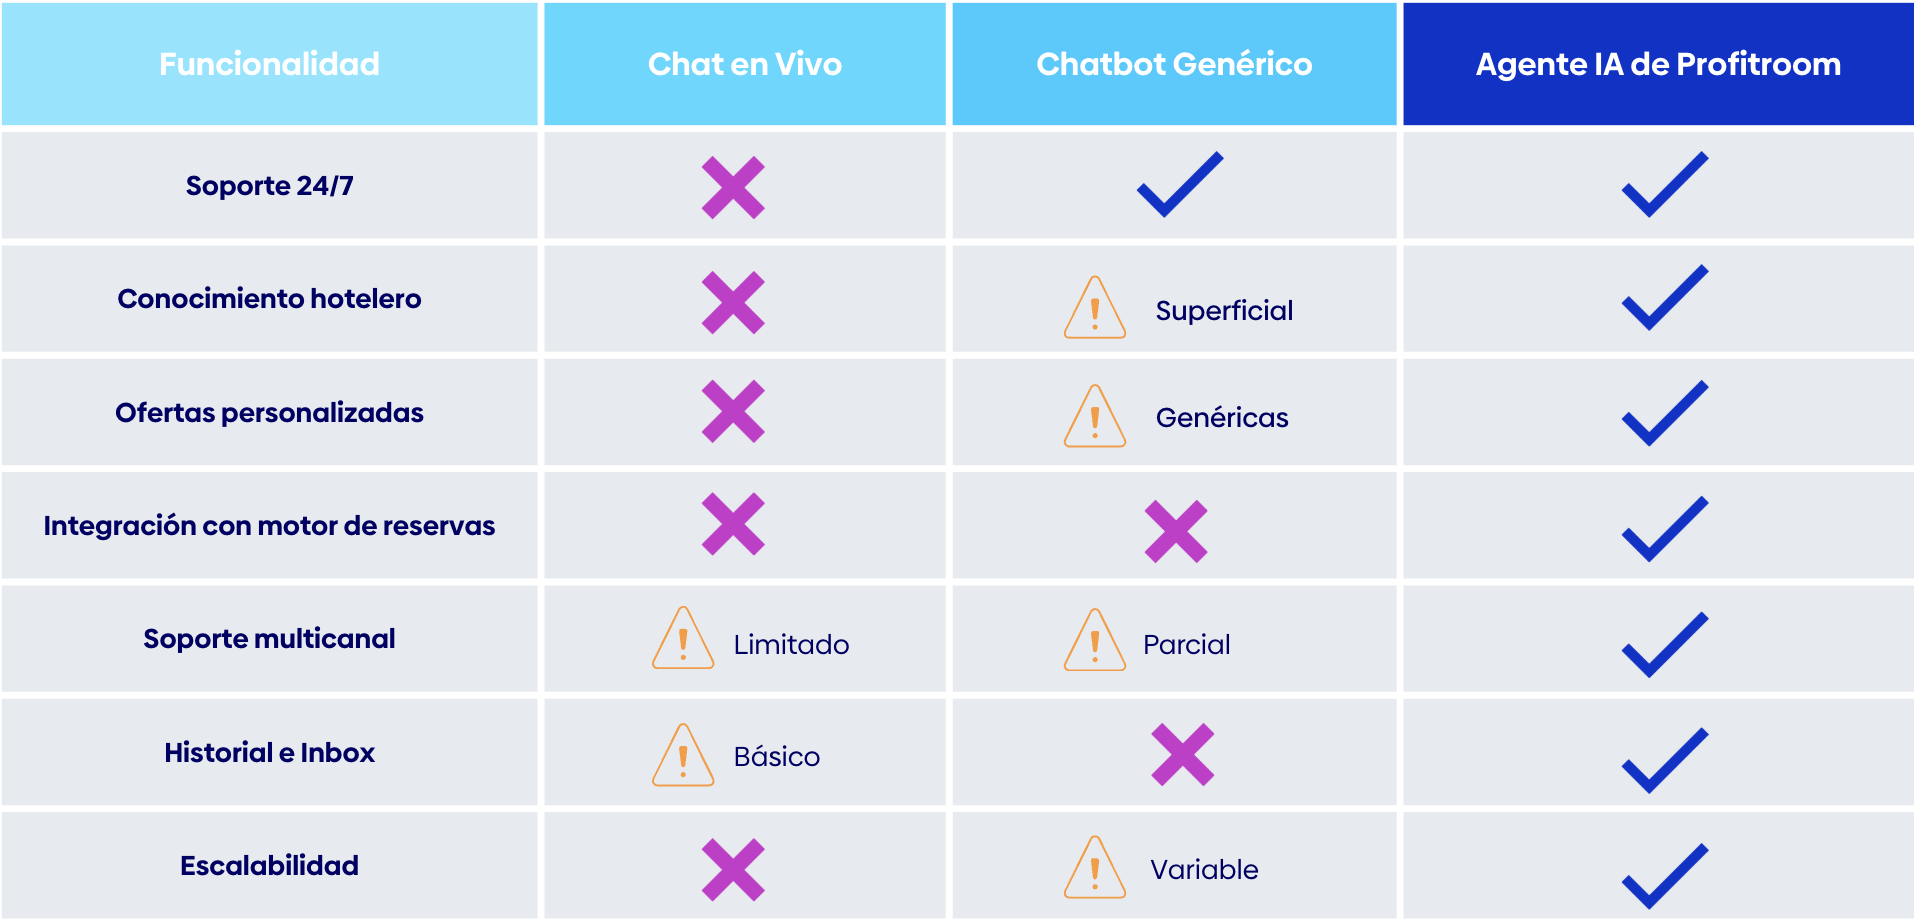Click the Ofertas personalizadas row label

pyautogui.click(x=269, y=413)
